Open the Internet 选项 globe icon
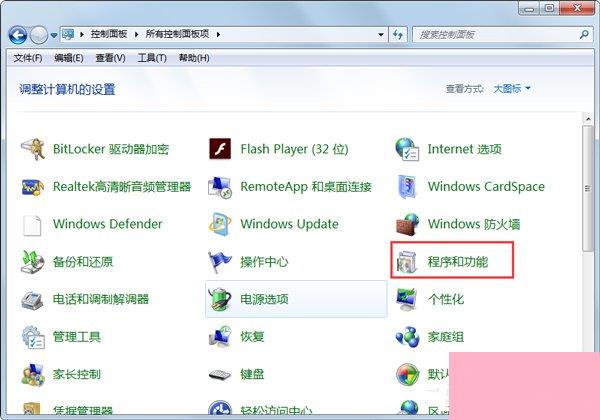The width and height of the screenshot is (600, 420). click(x=407, y=149)
